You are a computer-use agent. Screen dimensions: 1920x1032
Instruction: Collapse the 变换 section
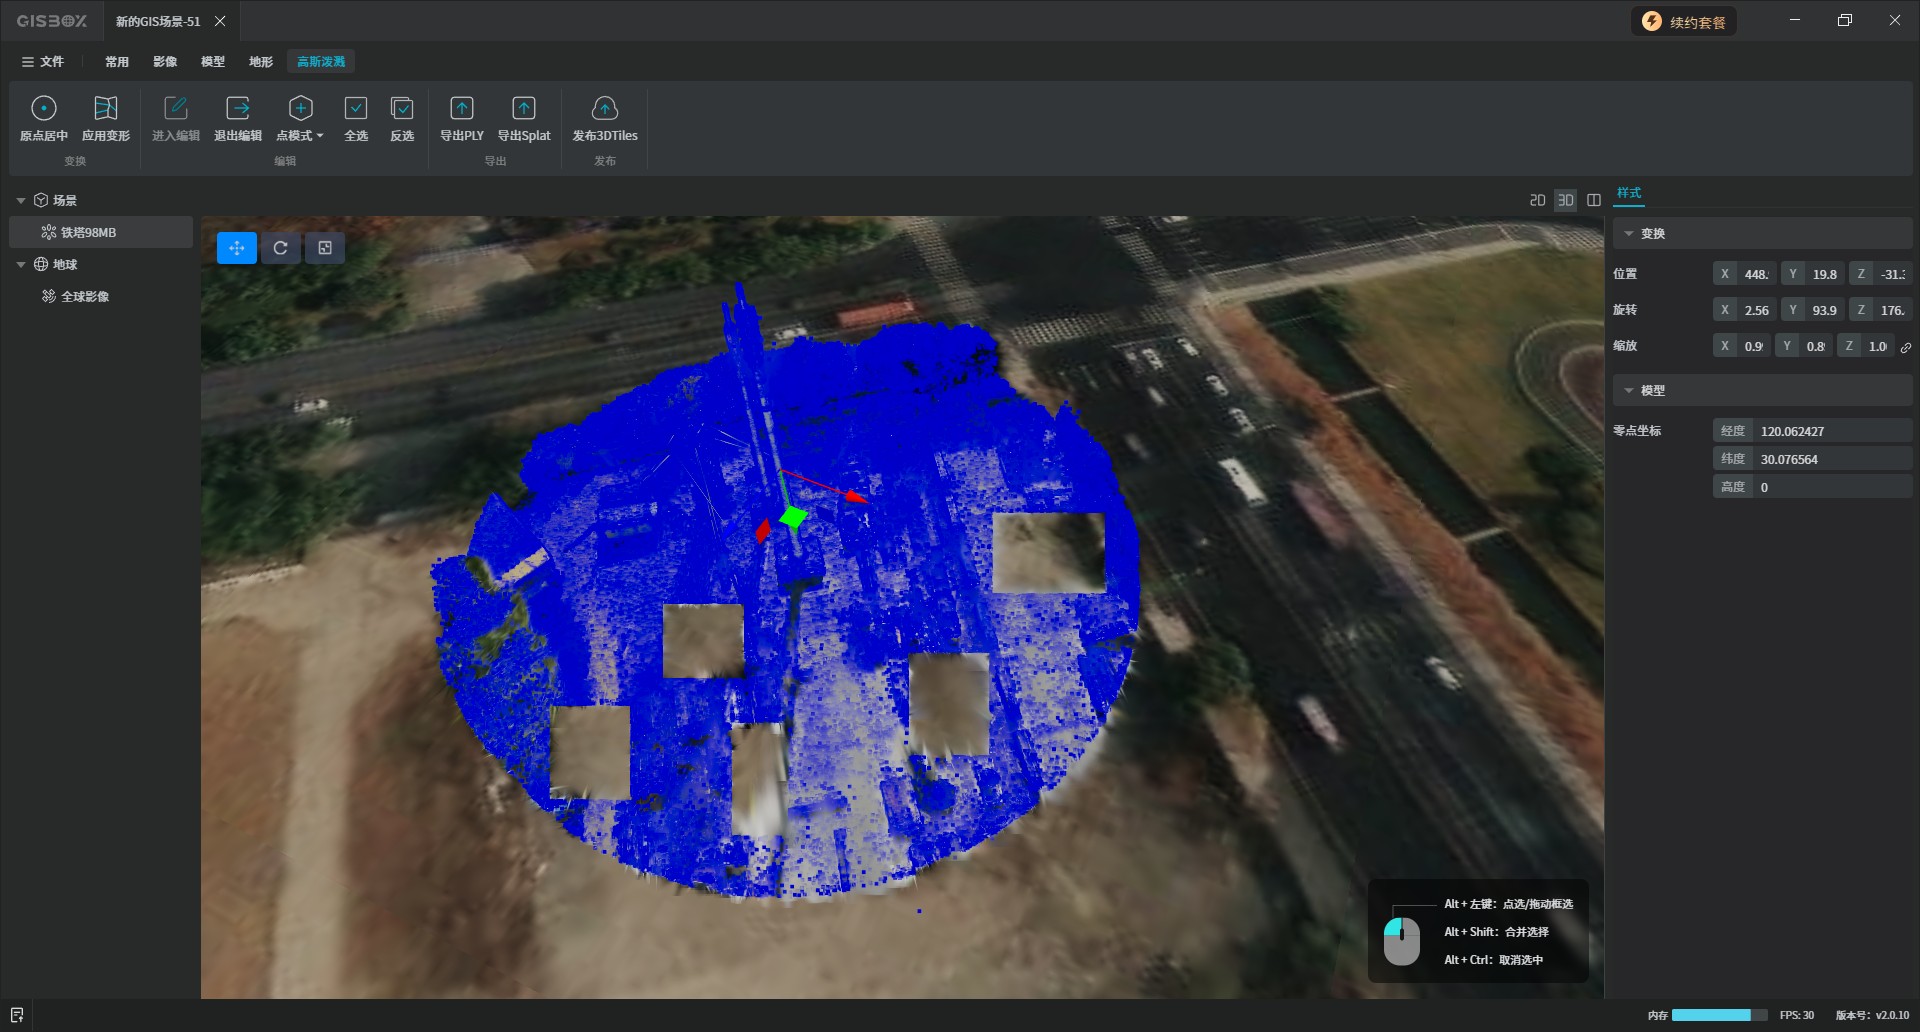click(x=1629, y=234)
